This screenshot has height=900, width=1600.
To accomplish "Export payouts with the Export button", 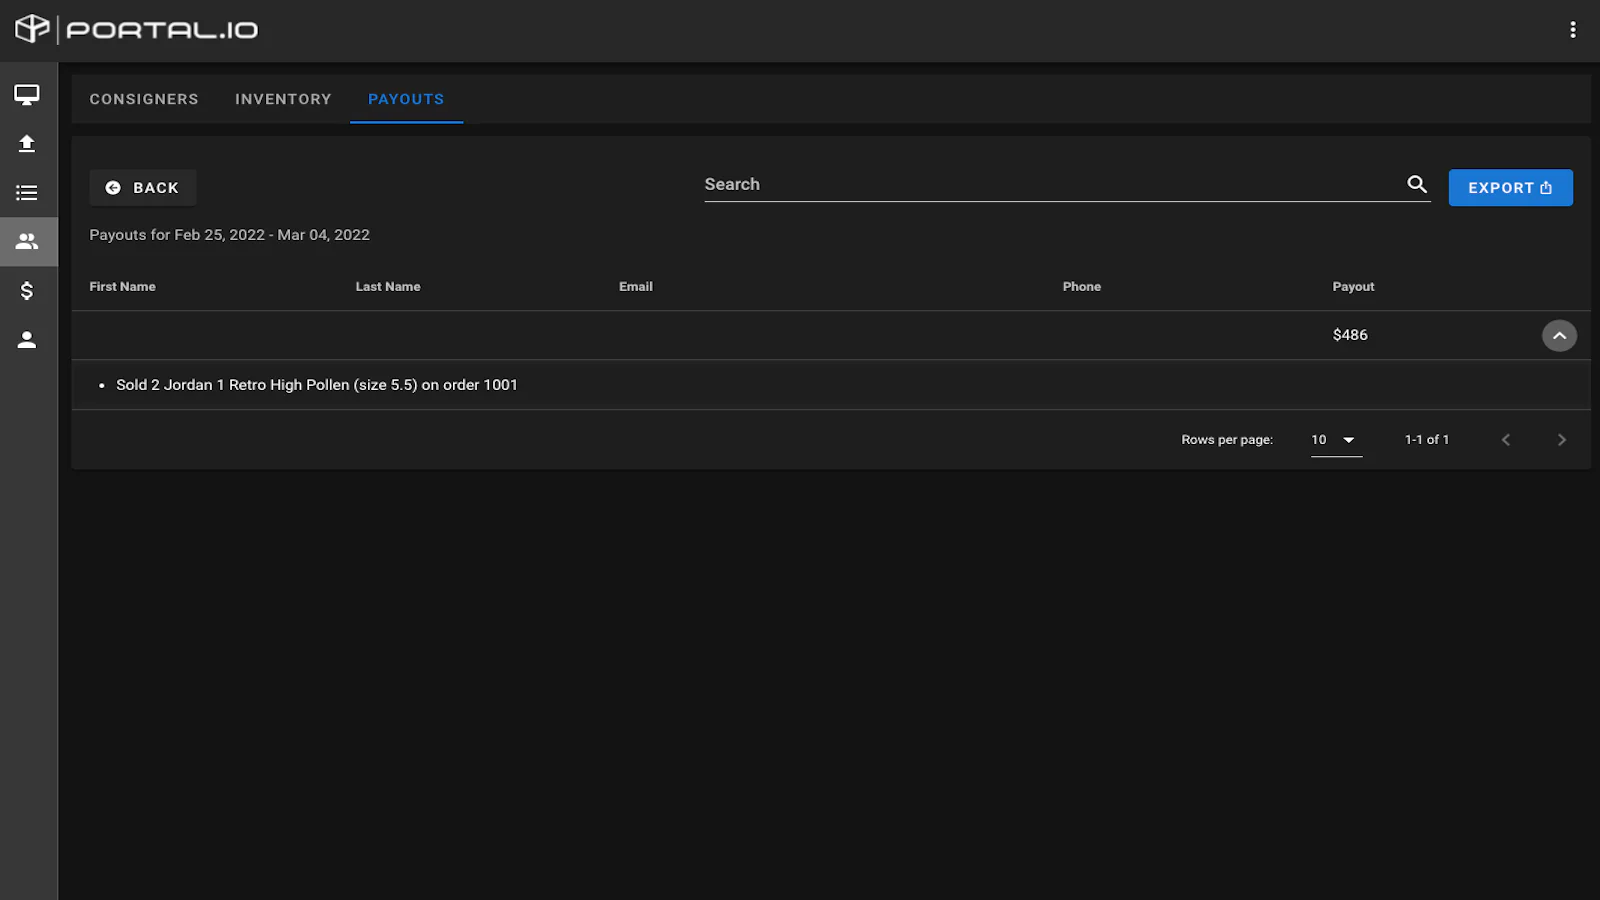I will pyautogui.click(x=1510, y=188).
